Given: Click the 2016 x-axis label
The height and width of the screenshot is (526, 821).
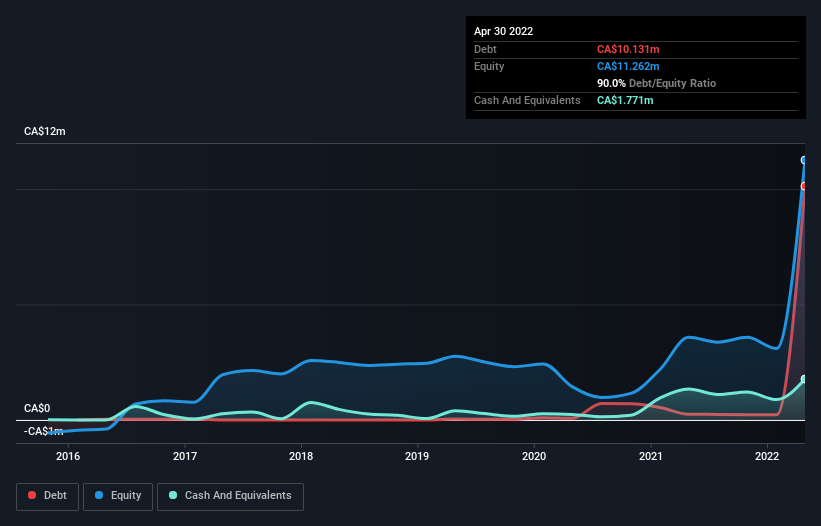Looking at the screenshot, I should 68,456.
